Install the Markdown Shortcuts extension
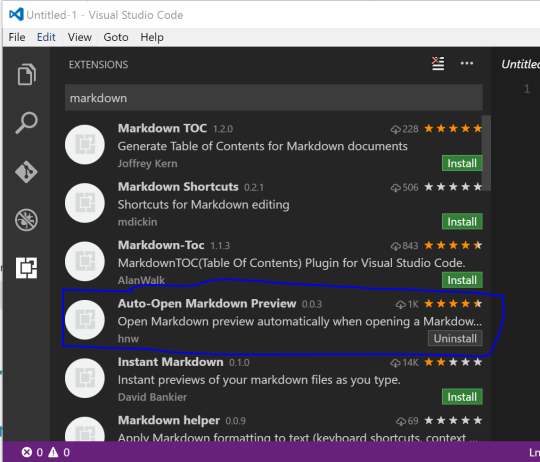 pyautogui.click(x=462, y=222)
